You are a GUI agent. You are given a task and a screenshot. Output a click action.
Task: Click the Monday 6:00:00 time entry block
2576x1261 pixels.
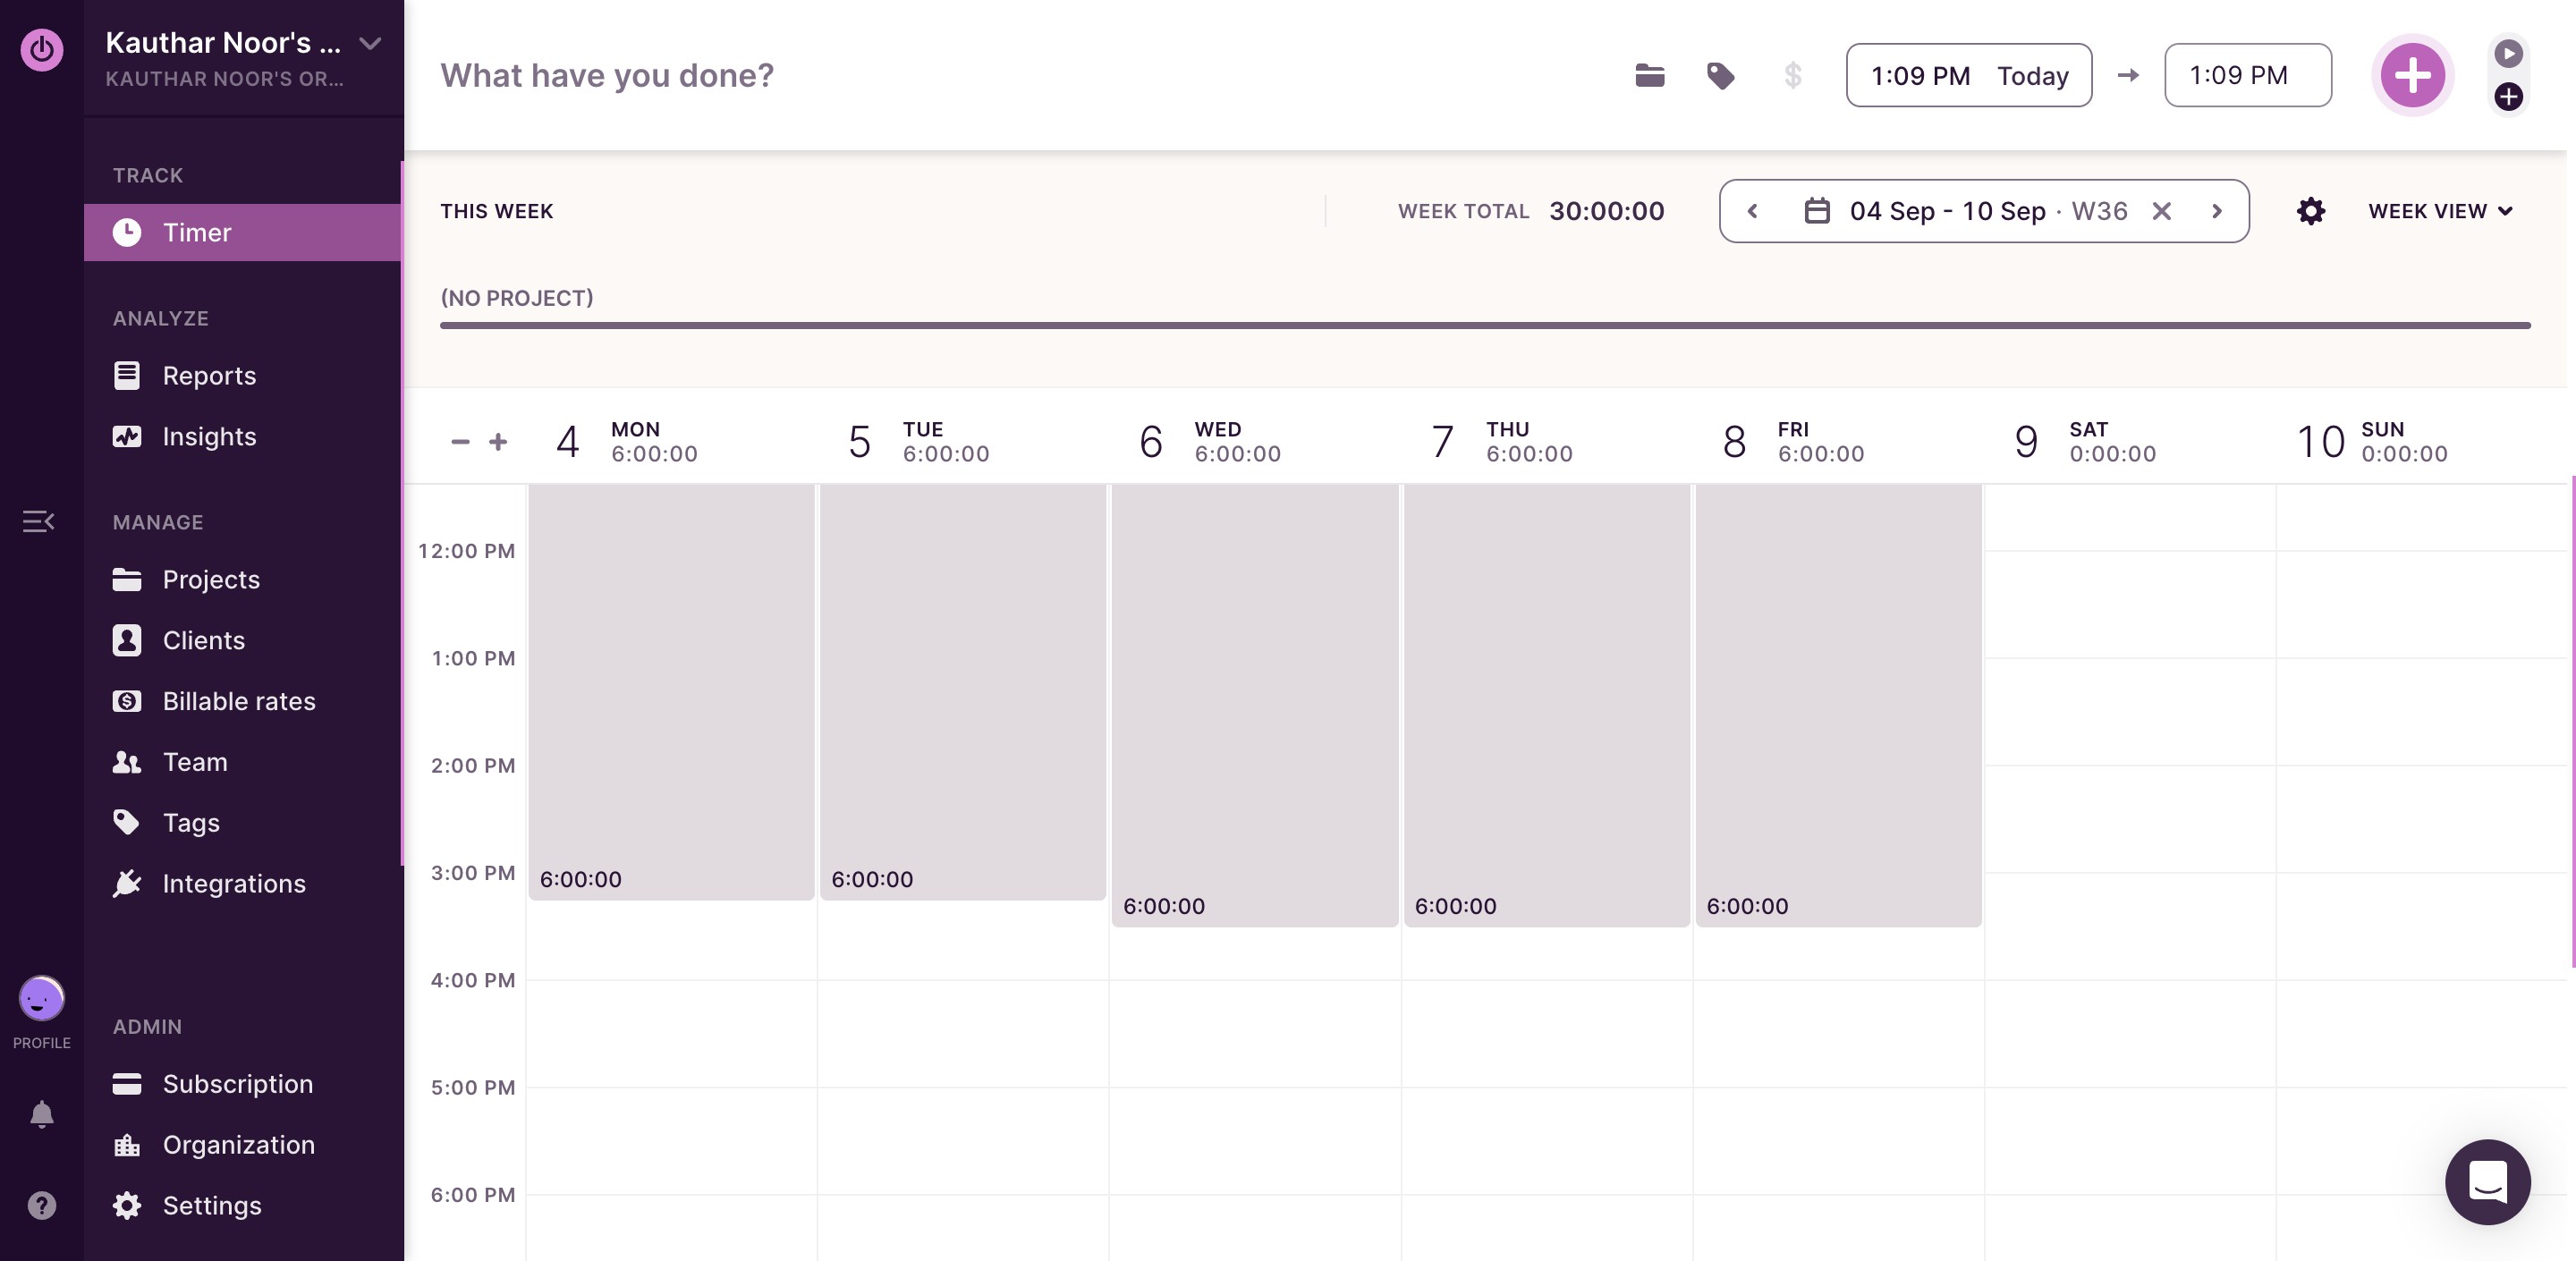pos(671,690)
